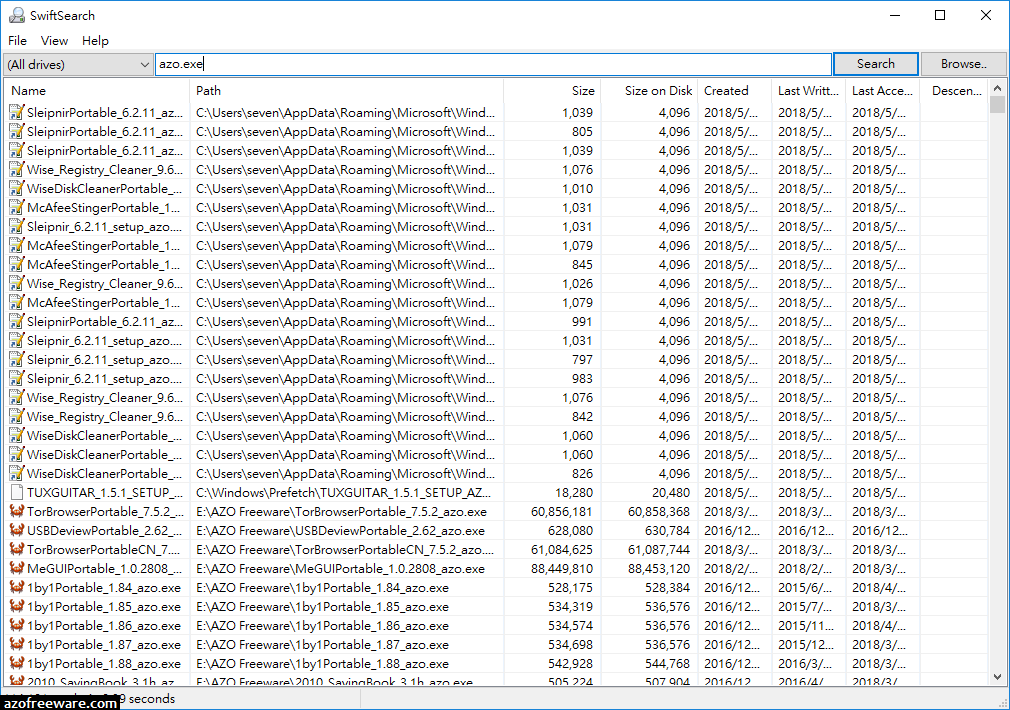The width and height of the screenshot is (1010, 710).
Task: Open the File menu
Action: tap(17, 40)
